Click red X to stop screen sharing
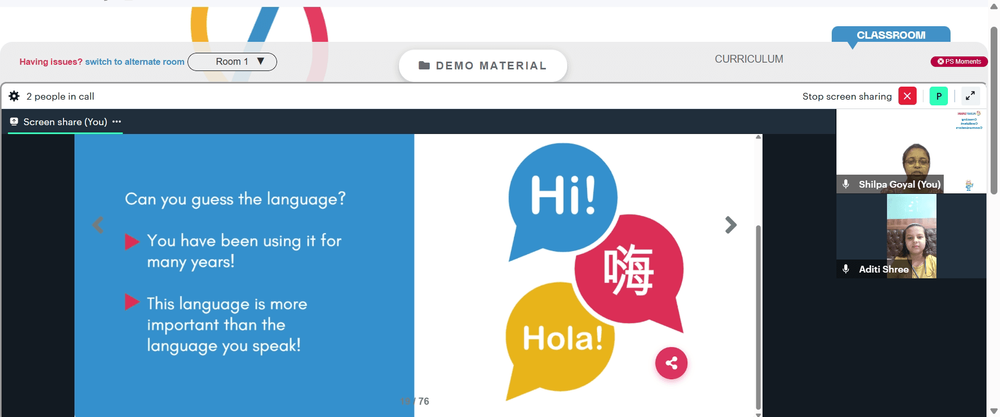The height and width of the screenshot is (417, 1000). (x=907, y=96)
